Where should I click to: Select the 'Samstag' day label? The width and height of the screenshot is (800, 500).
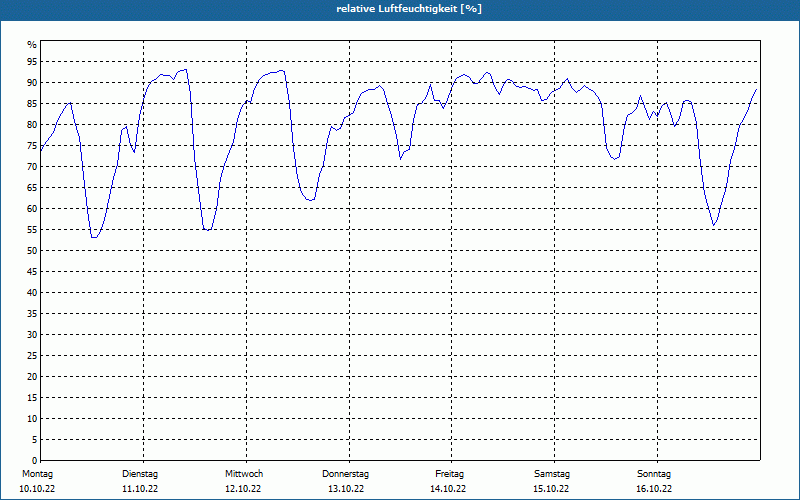(x=552, y=474)
